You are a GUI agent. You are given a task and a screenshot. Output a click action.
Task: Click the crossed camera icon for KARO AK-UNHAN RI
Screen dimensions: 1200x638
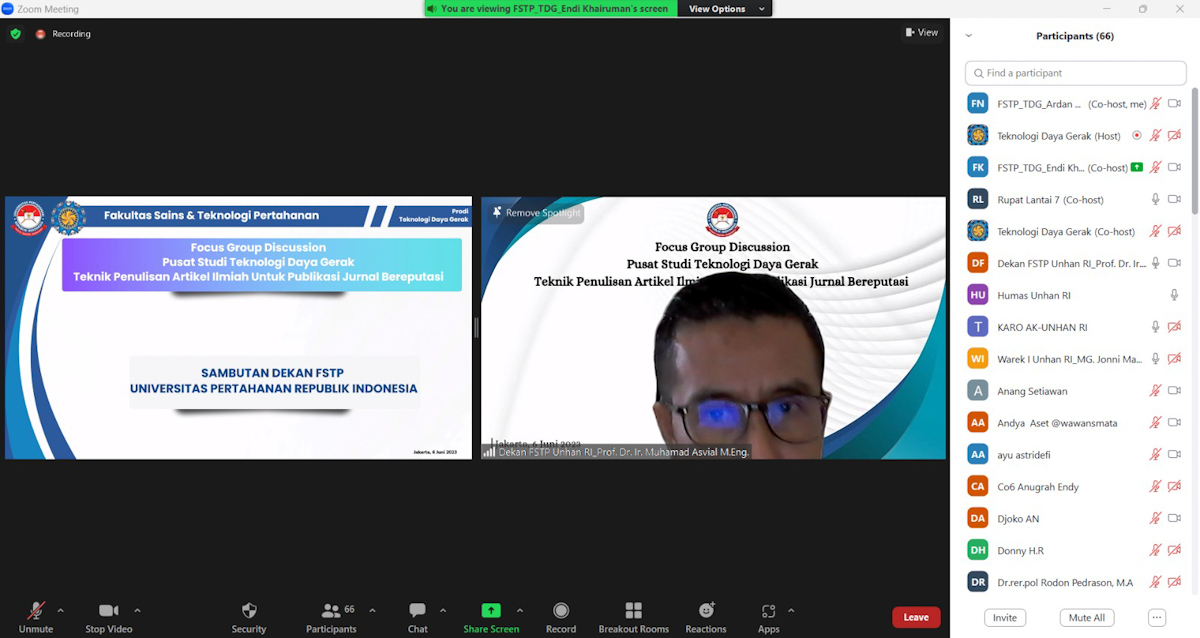tap(1174, 327)
